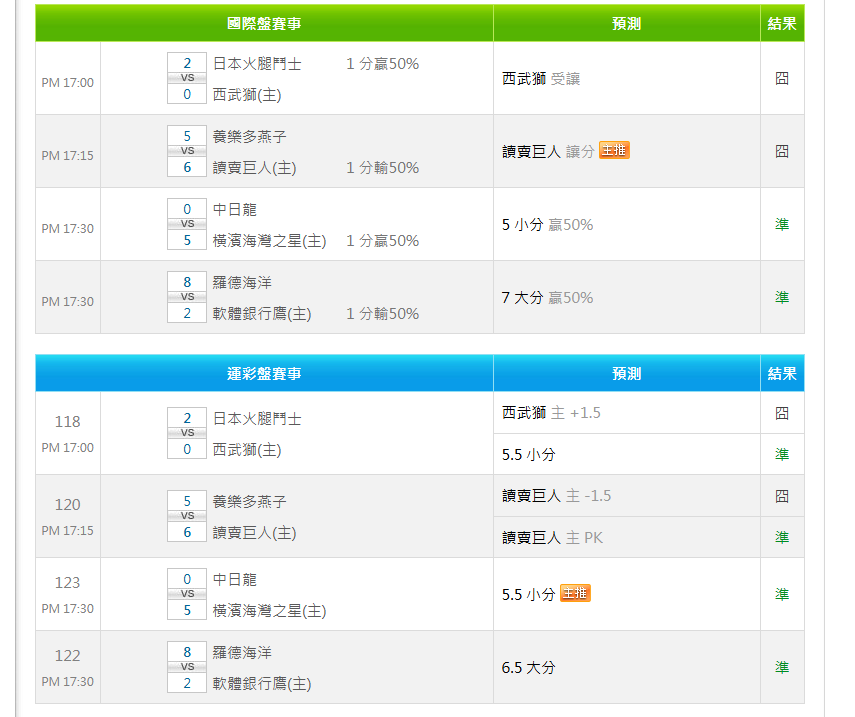Click PM 17:15 in the 國際盤 table
The image size is (855, 717).
68,155
